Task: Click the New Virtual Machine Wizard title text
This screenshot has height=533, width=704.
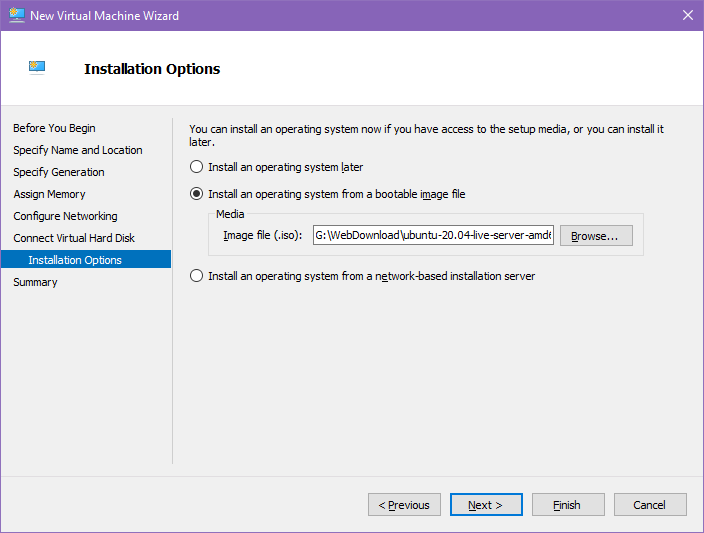Action: click(x=104, y=16)
